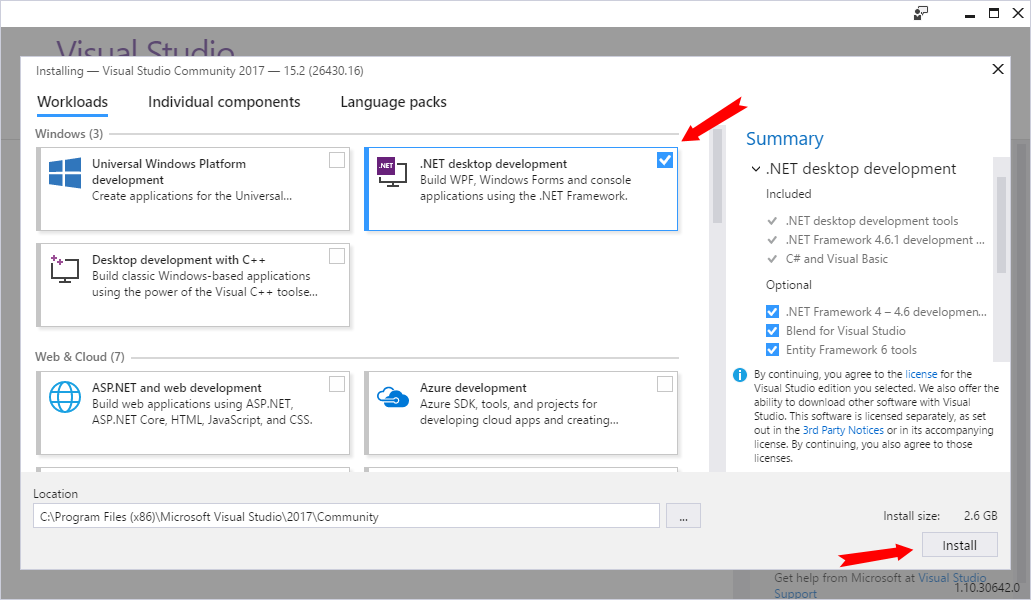Click the ASP.NET globe icon
1031x600 pixels.
tap(65, 397)
